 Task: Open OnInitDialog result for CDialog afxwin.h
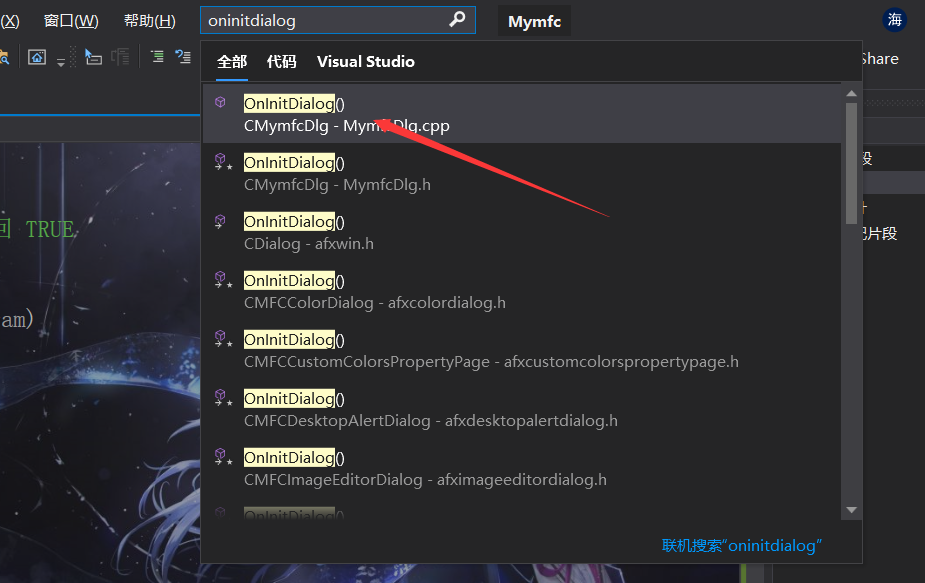(522, 232)
